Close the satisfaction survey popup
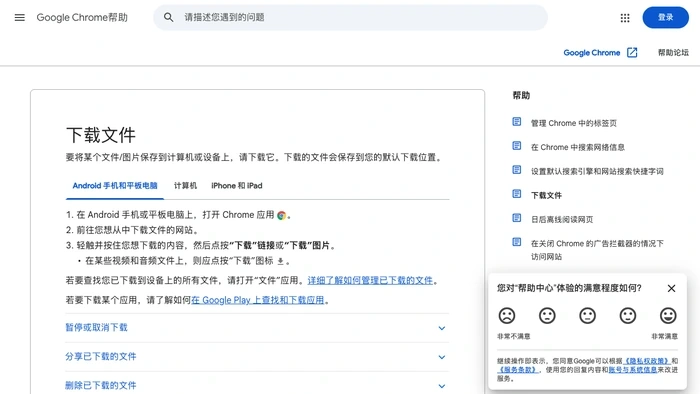This screenshot has width=700, height=394. tap(671, 288)
